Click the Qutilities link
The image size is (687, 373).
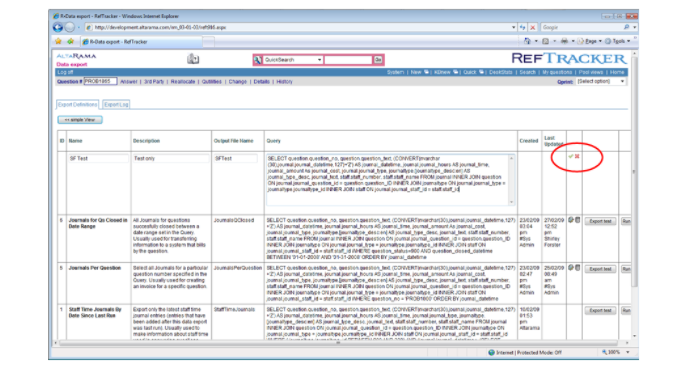point(212,82)
